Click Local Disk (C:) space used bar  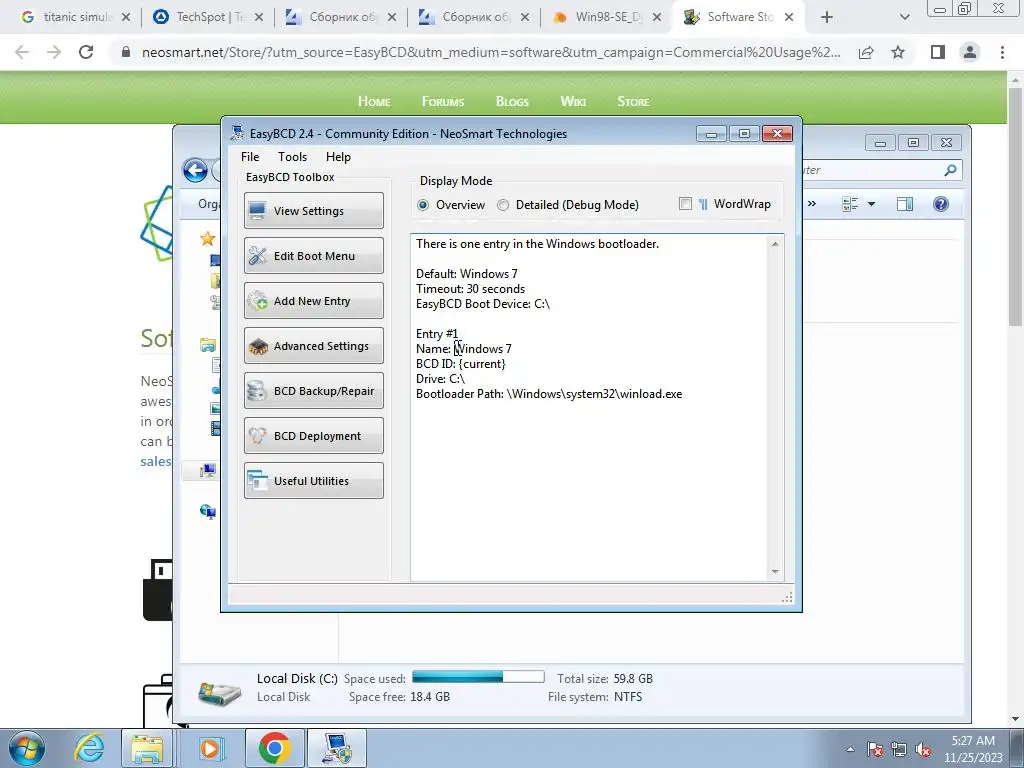(478, 677)
